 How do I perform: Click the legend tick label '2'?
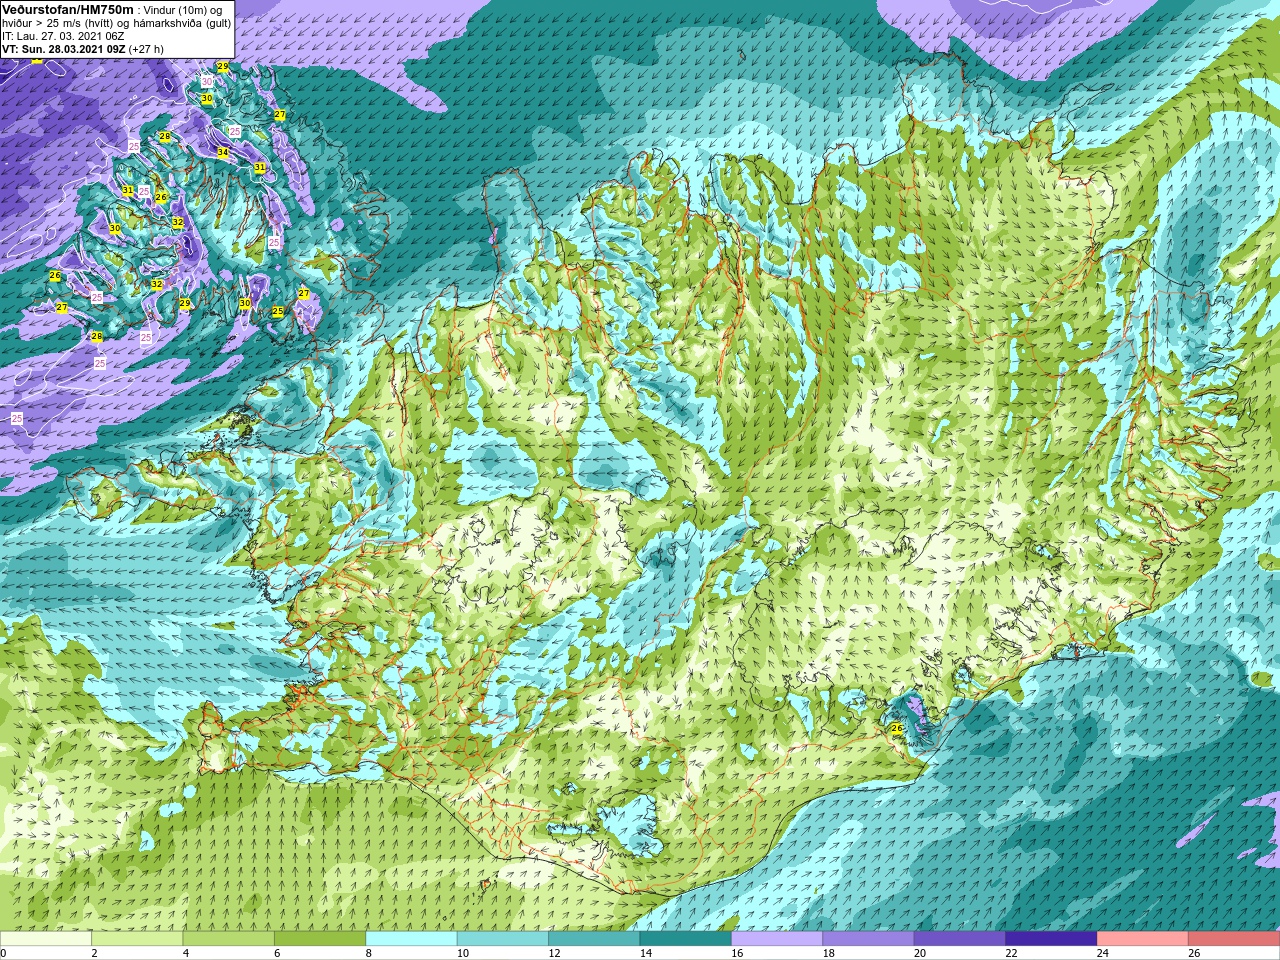click(x=94, y=953)
